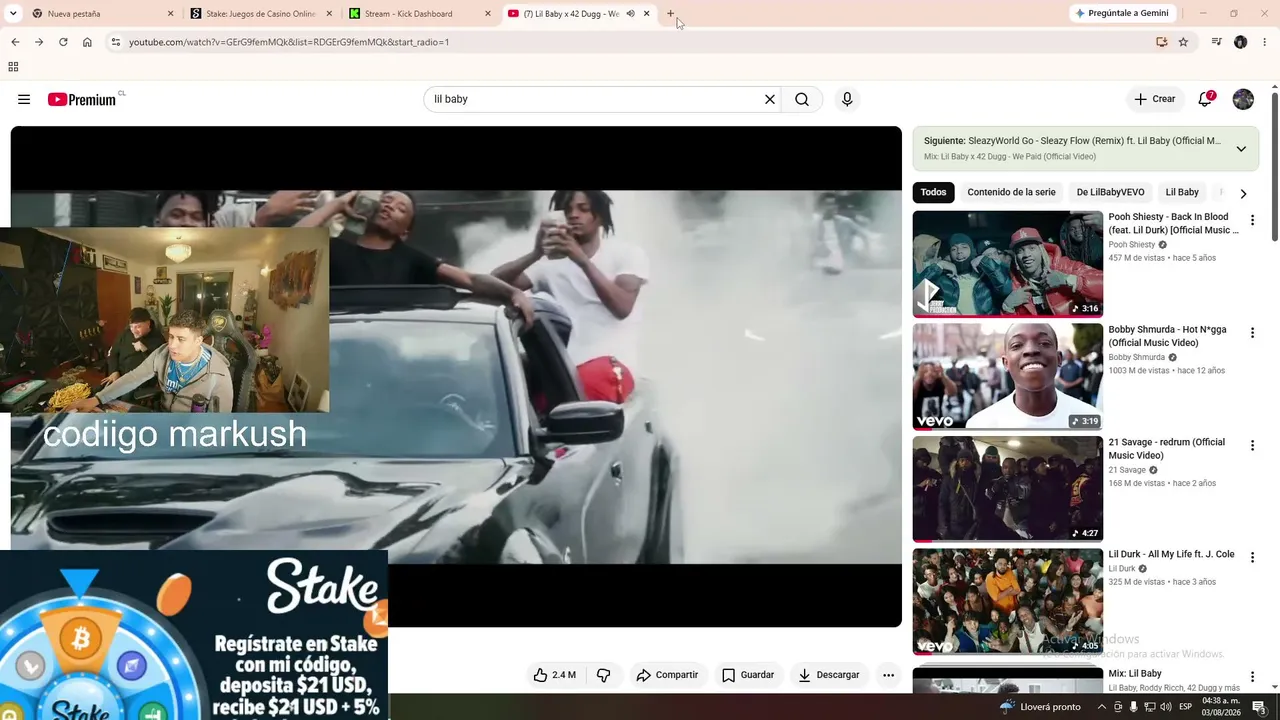
Task: Reload the page
Action: point(63,42)
